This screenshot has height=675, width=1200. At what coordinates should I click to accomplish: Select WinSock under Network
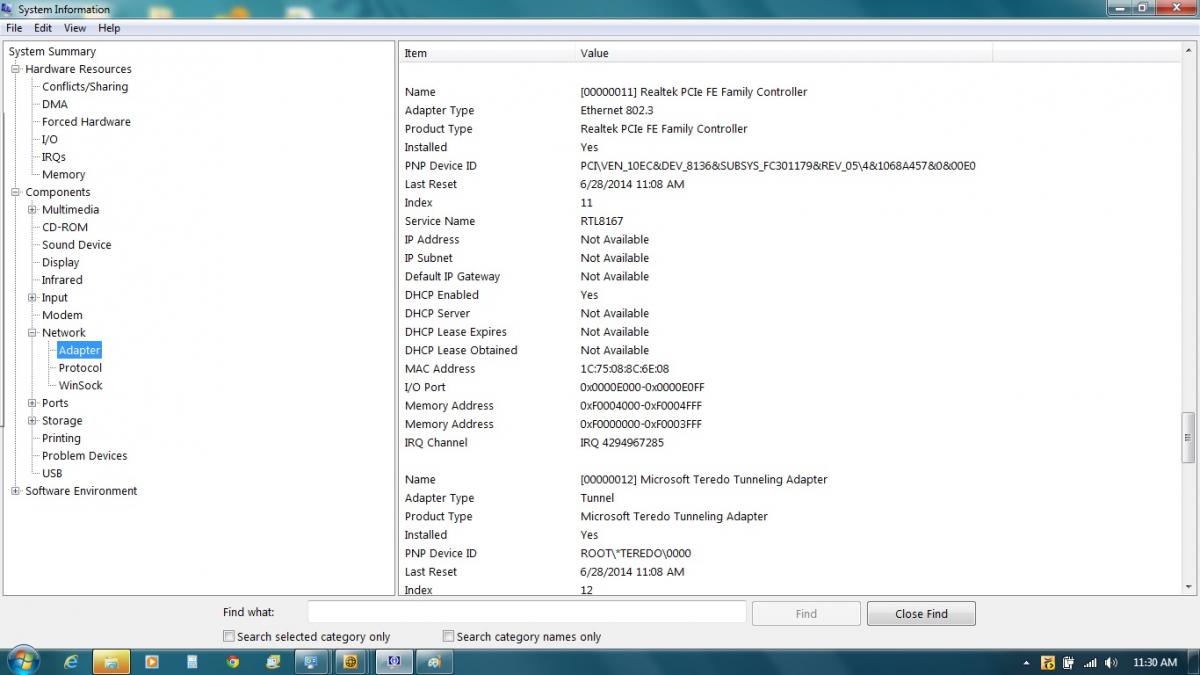(x=80, y=386)
